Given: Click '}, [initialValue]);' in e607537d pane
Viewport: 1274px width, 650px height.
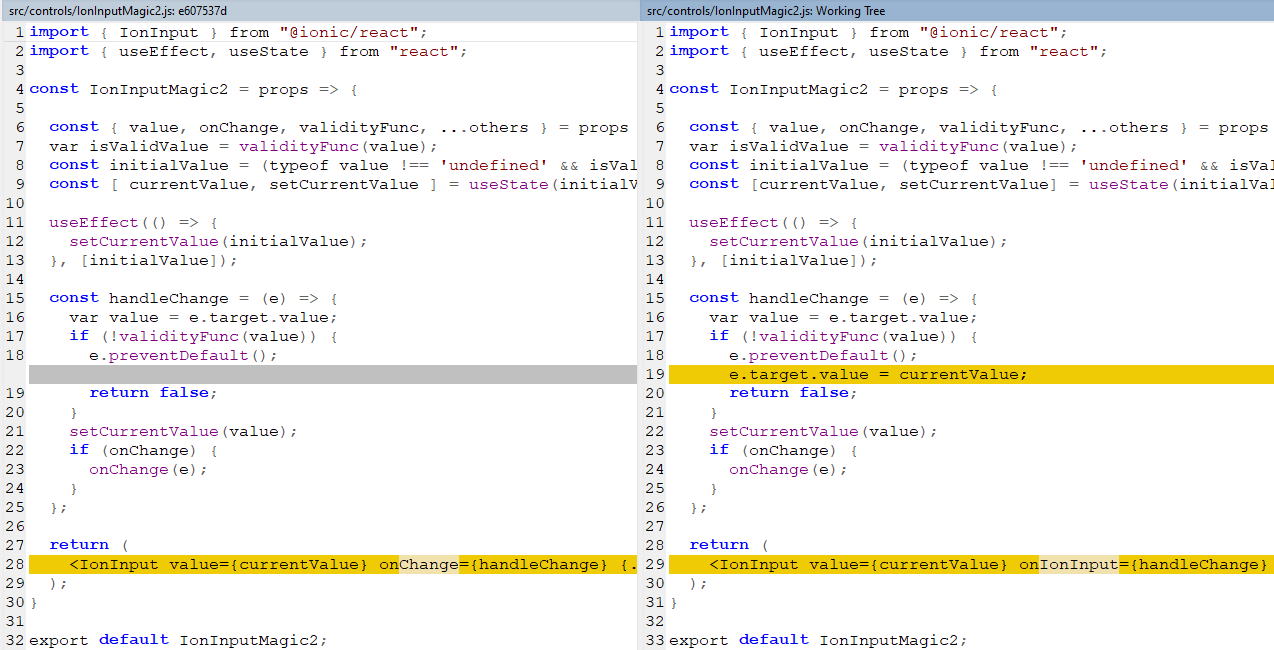Looking at the screenshot, I should pyautogui.click(x=143, y=260).
